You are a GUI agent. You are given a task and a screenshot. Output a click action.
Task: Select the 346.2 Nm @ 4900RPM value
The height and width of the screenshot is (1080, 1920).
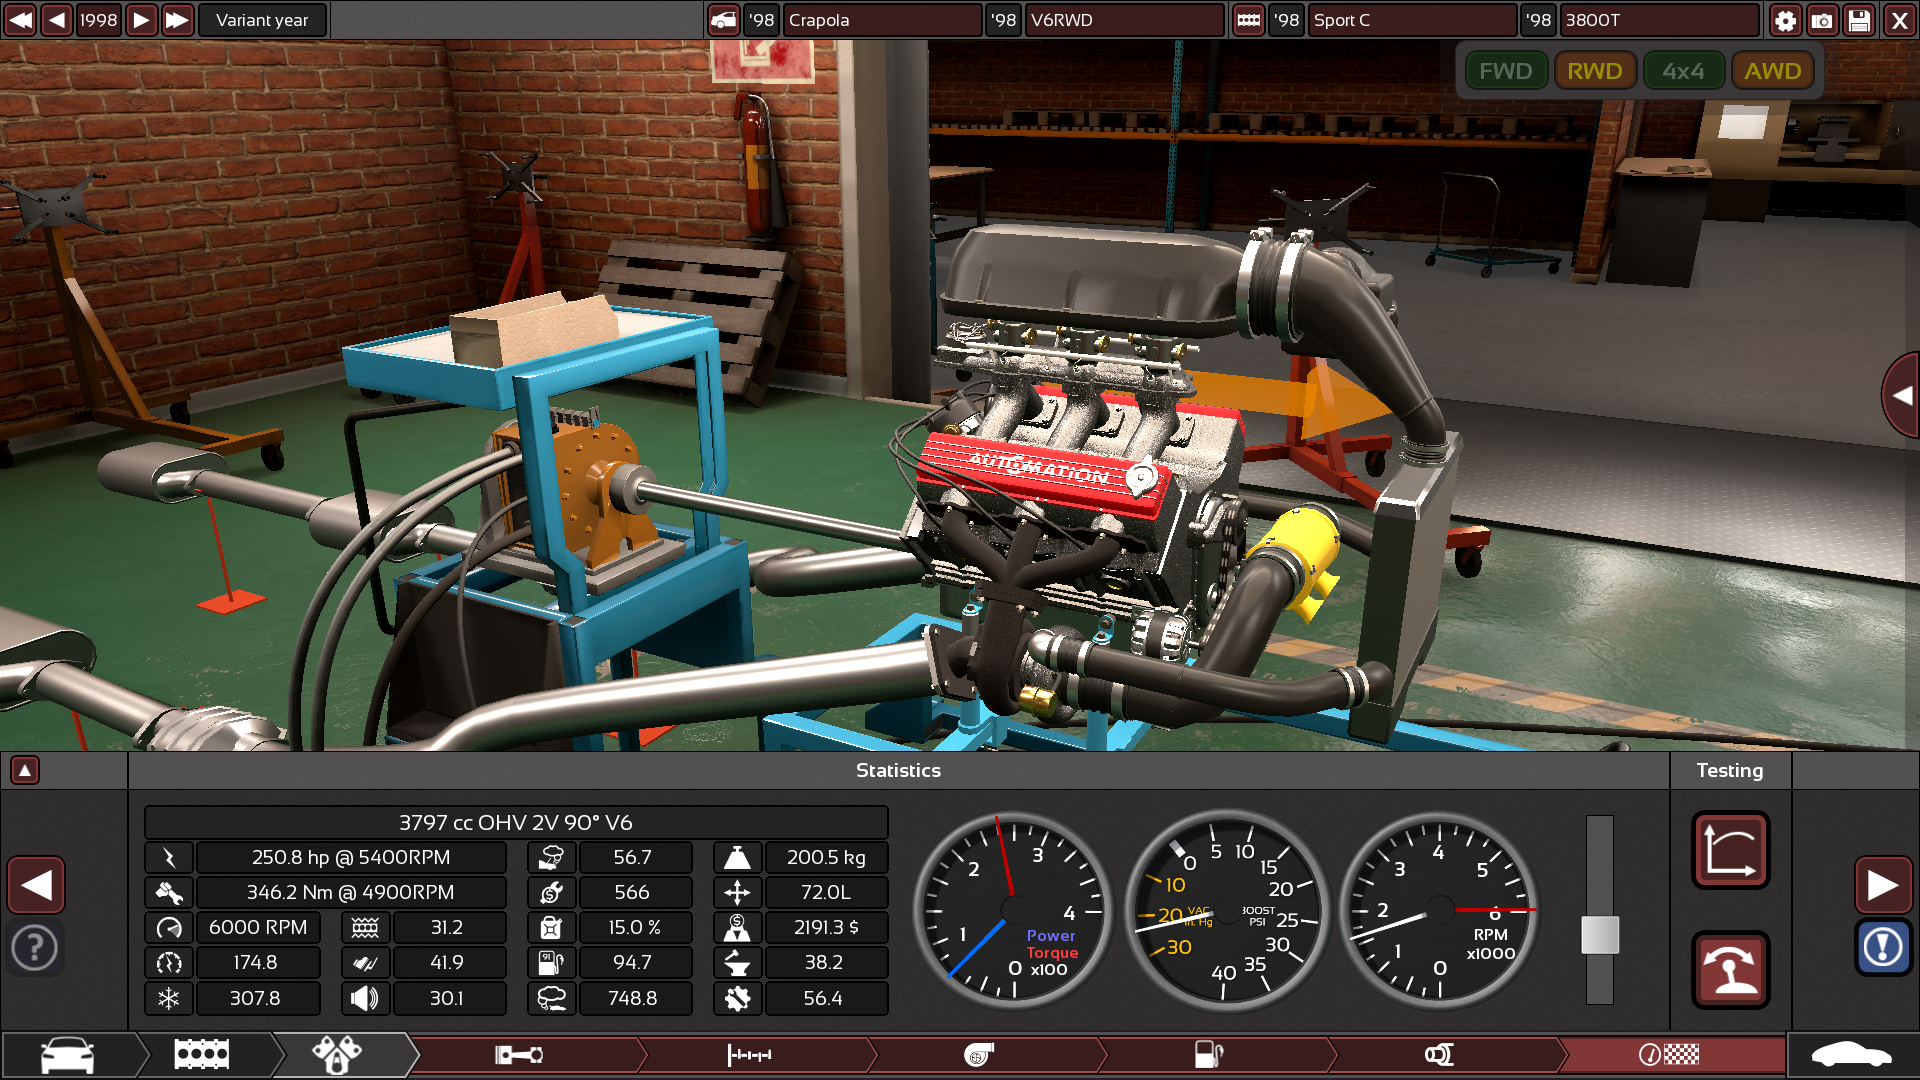[x=351, y=893]
